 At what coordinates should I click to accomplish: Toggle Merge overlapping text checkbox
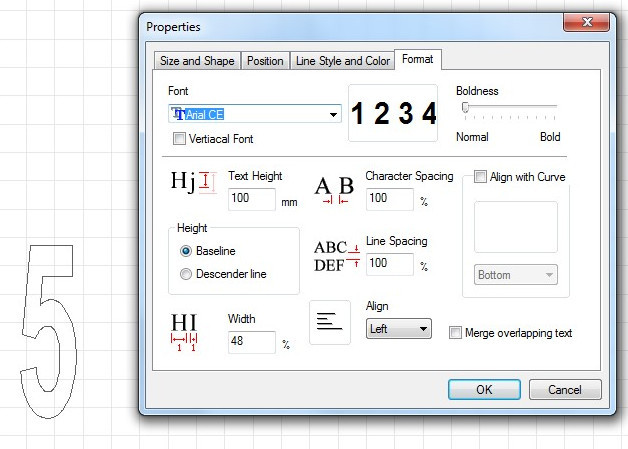click(456, 333)
